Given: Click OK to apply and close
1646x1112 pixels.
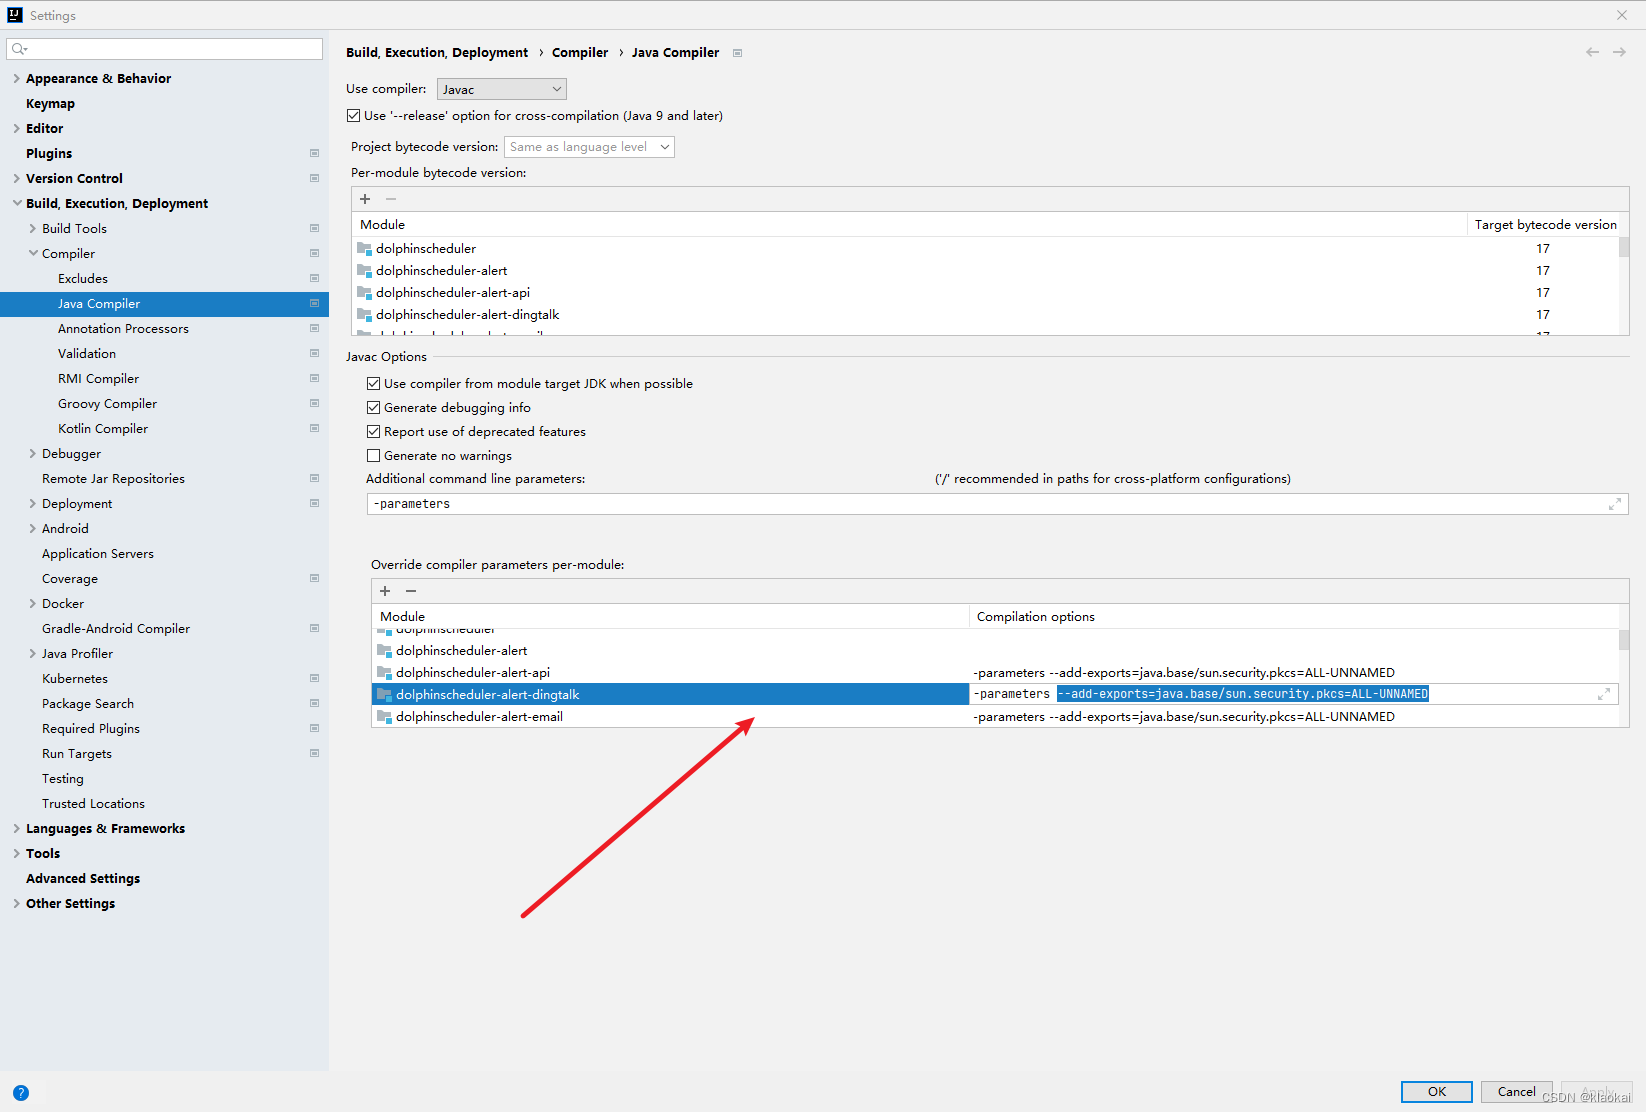Looking at the screenshot, I should pos(1437,1091).
